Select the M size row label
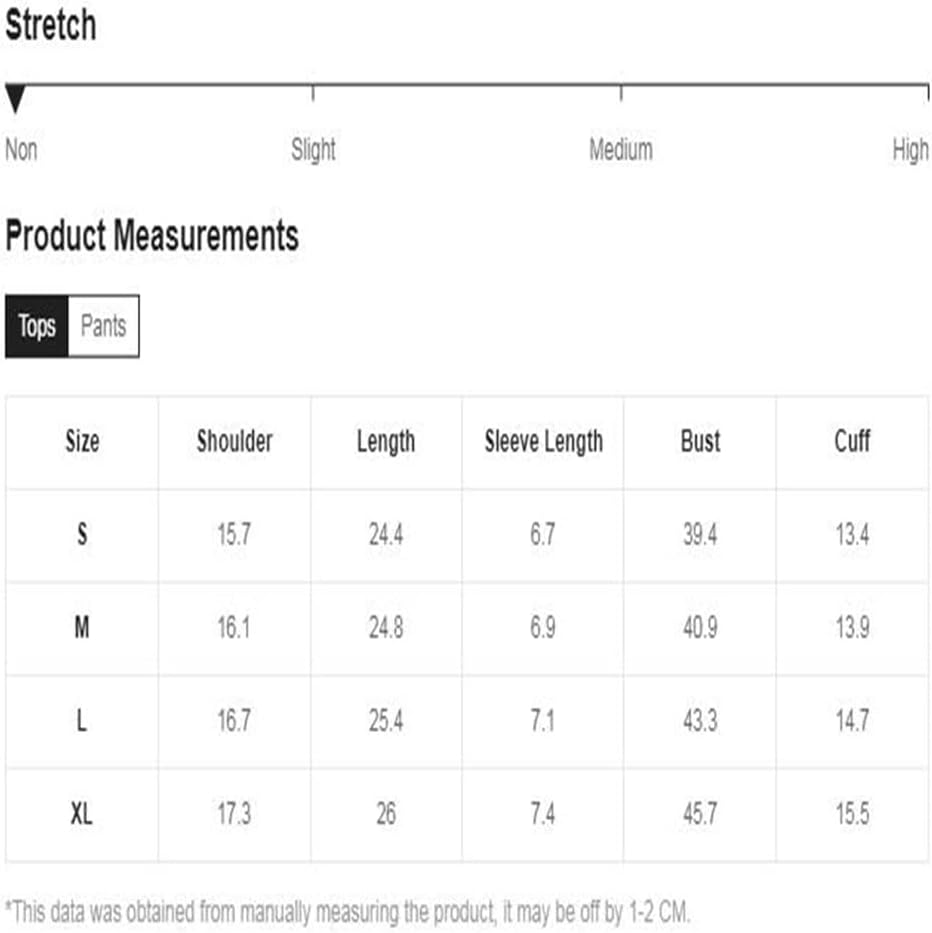The height and width of the screenshot is (933, 932). (x=82, y=627)
